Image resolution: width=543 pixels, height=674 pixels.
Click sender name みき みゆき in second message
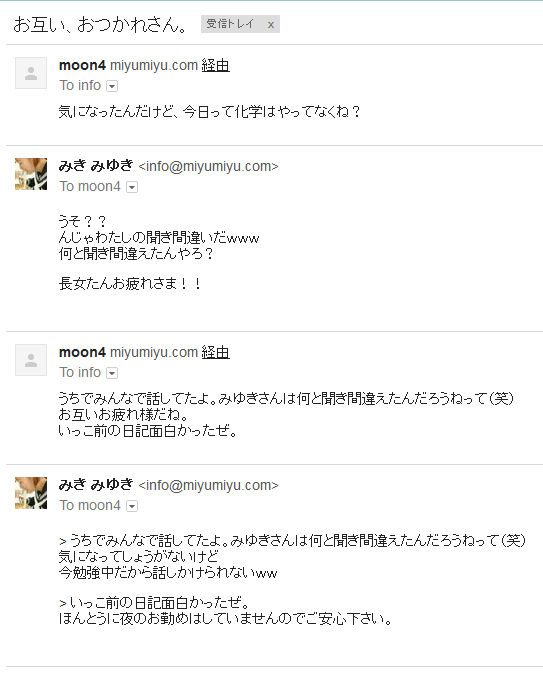tap(96, 166)
